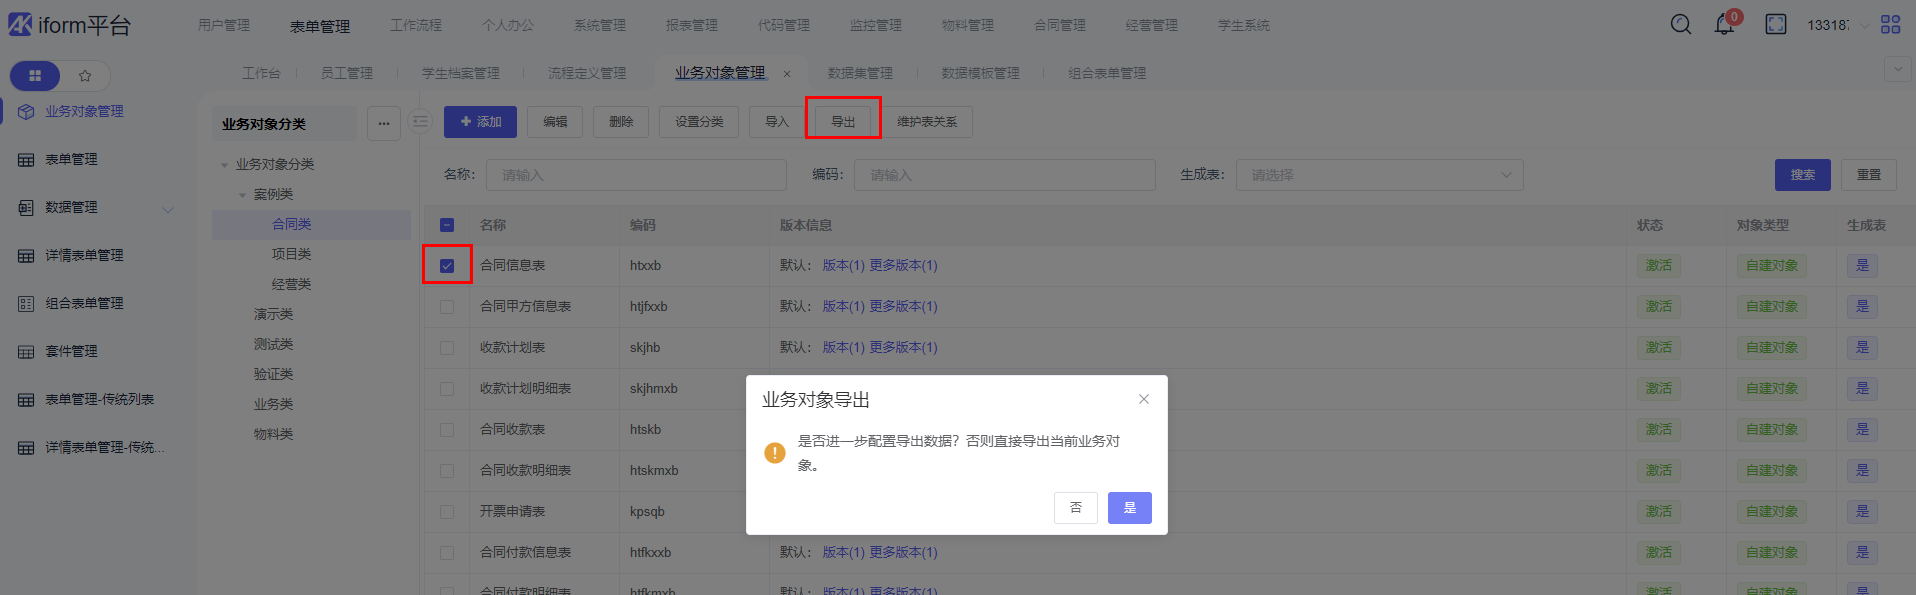The image size is (1916, 595).
Task: Open the 生成表 dropdown
Action: pos(1379,175)
